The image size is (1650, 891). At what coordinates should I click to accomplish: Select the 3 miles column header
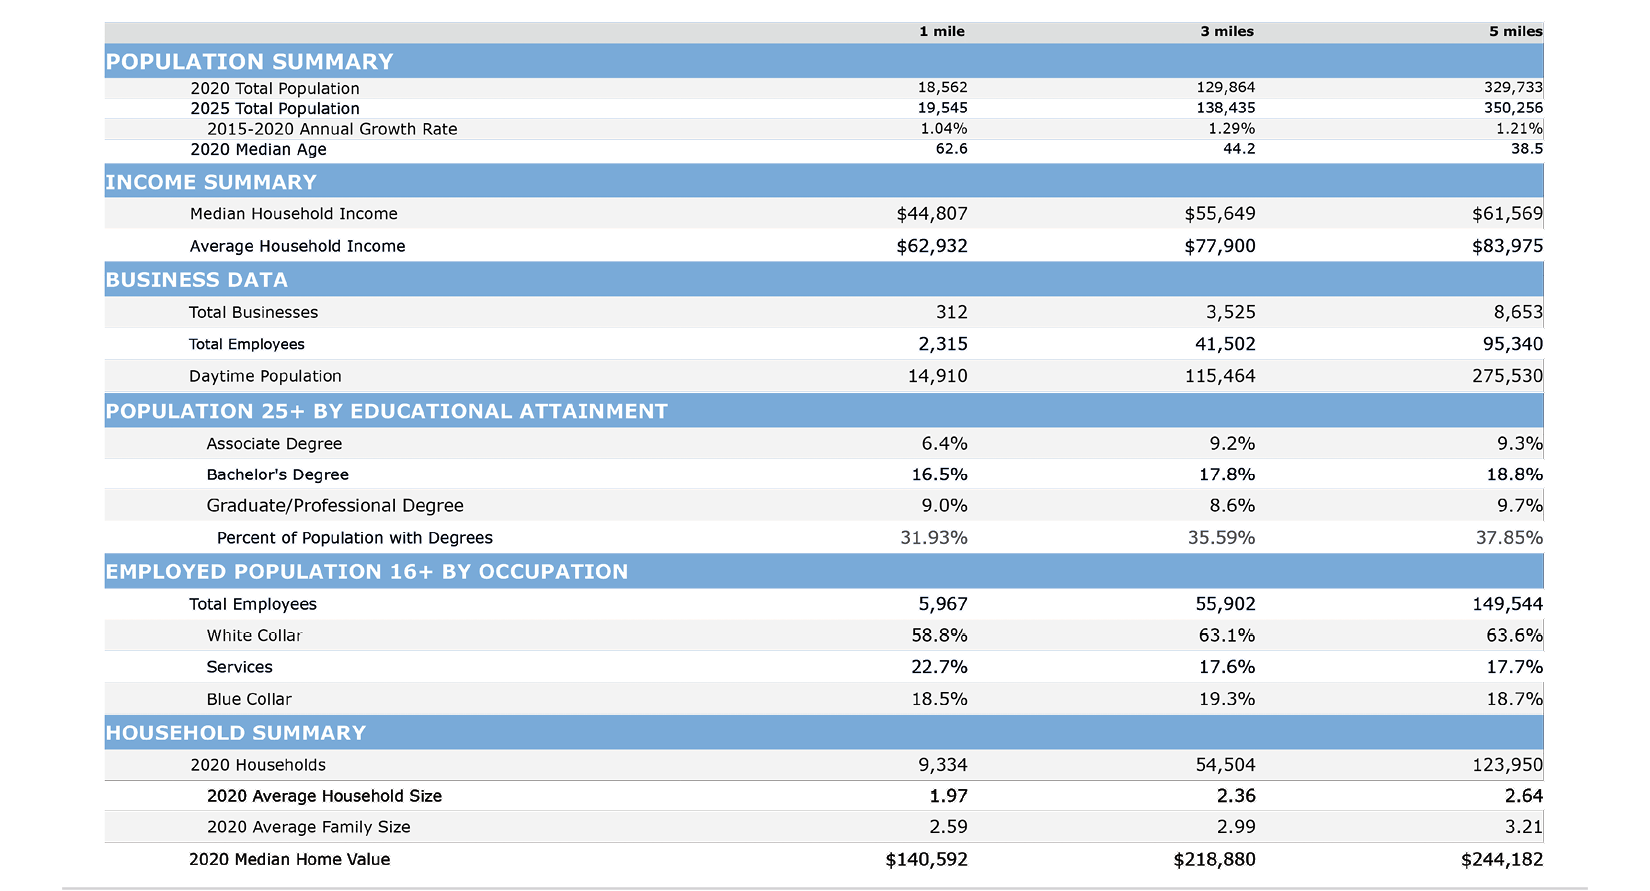[x=1226, y=32]
